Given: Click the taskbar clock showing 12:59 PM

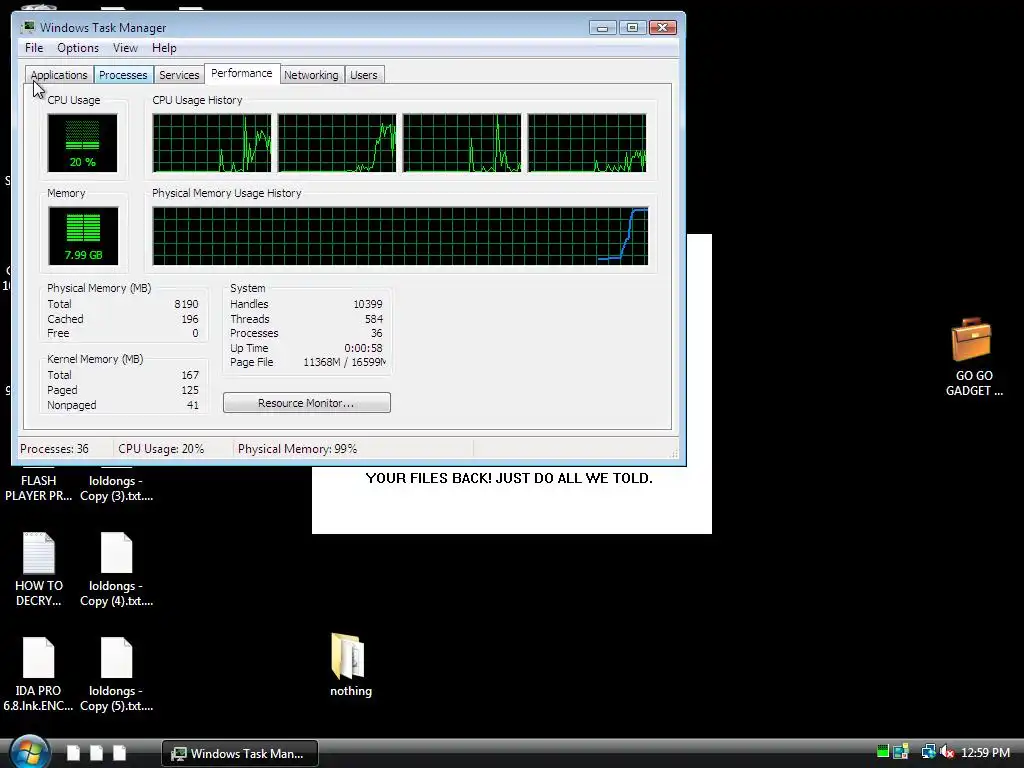Looking at the screenshot, I should 985,752.
